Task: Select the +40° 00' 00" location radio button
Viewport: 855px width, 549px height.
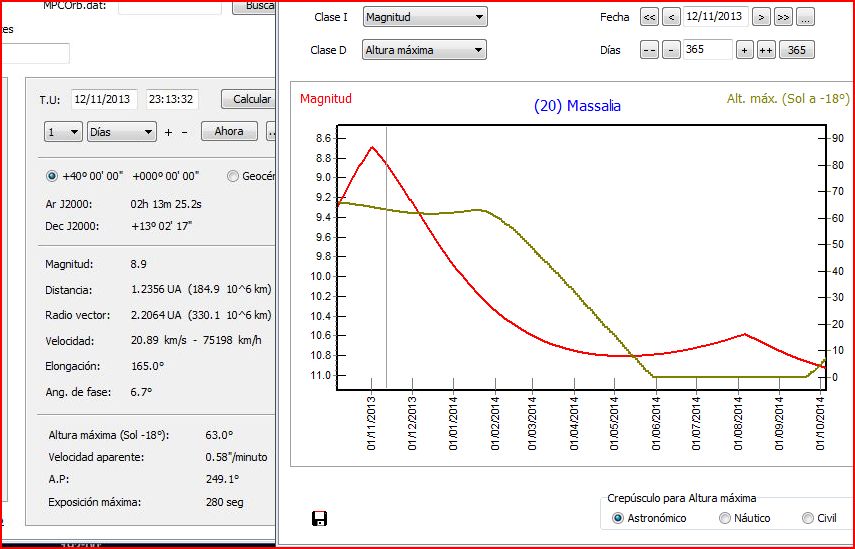Action: coord(52,176)
